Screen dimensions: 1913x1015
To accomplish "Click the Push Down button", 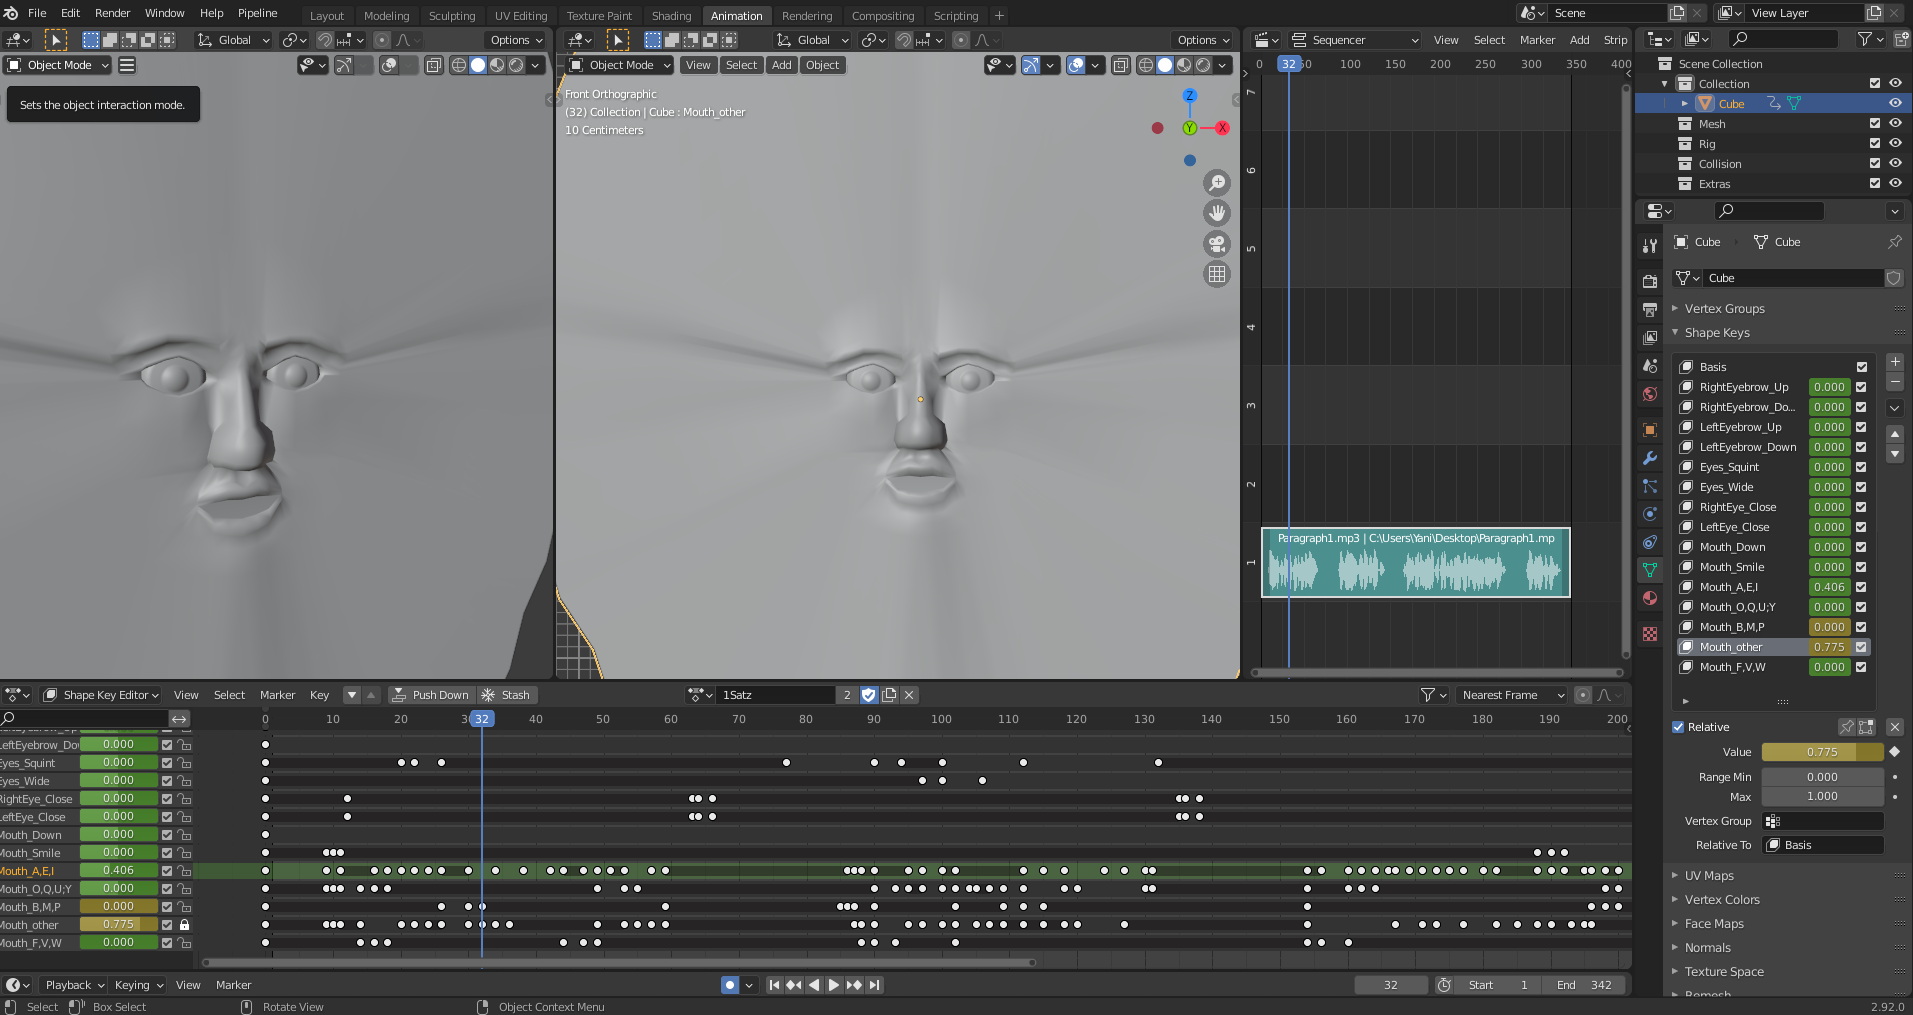I will [430, 695].
